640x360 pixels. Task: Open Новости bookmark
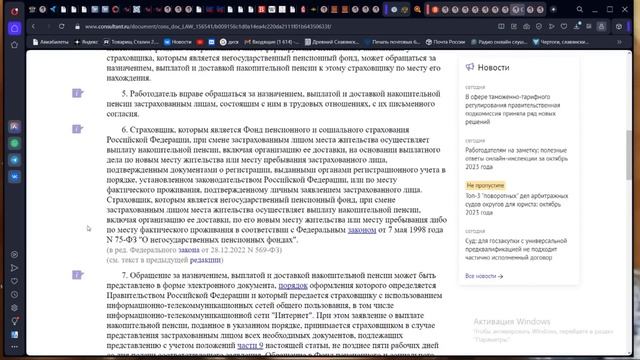pos(178,42)
